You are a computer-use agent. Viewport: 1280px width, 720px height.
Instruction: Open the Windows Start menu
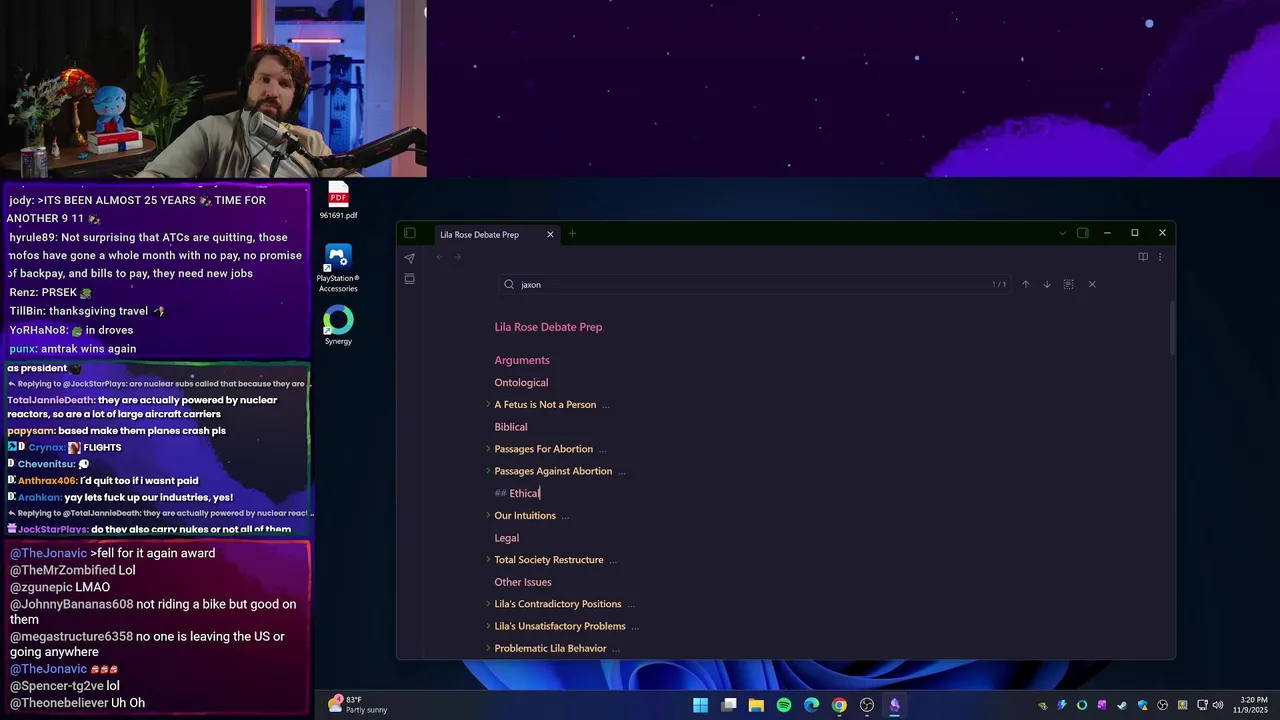[x=701, y=705]
